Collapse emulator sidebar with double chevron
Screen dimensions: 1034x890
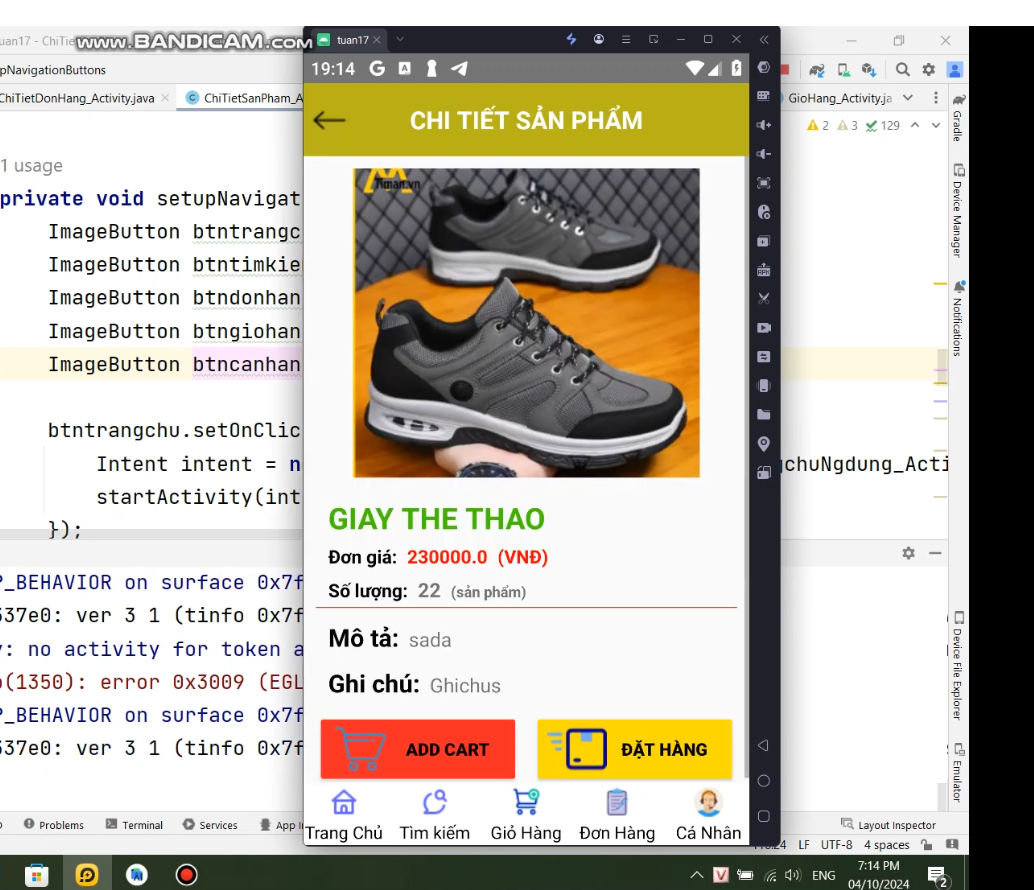tap(764, 40)
